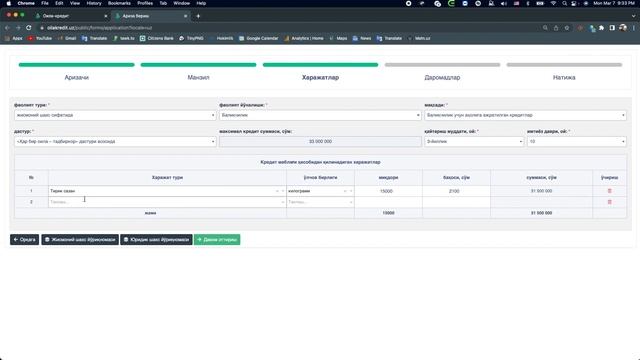The image size is (640, 360).
Task: Open the 'дастур' dropdown
Action: coord(115,142)
